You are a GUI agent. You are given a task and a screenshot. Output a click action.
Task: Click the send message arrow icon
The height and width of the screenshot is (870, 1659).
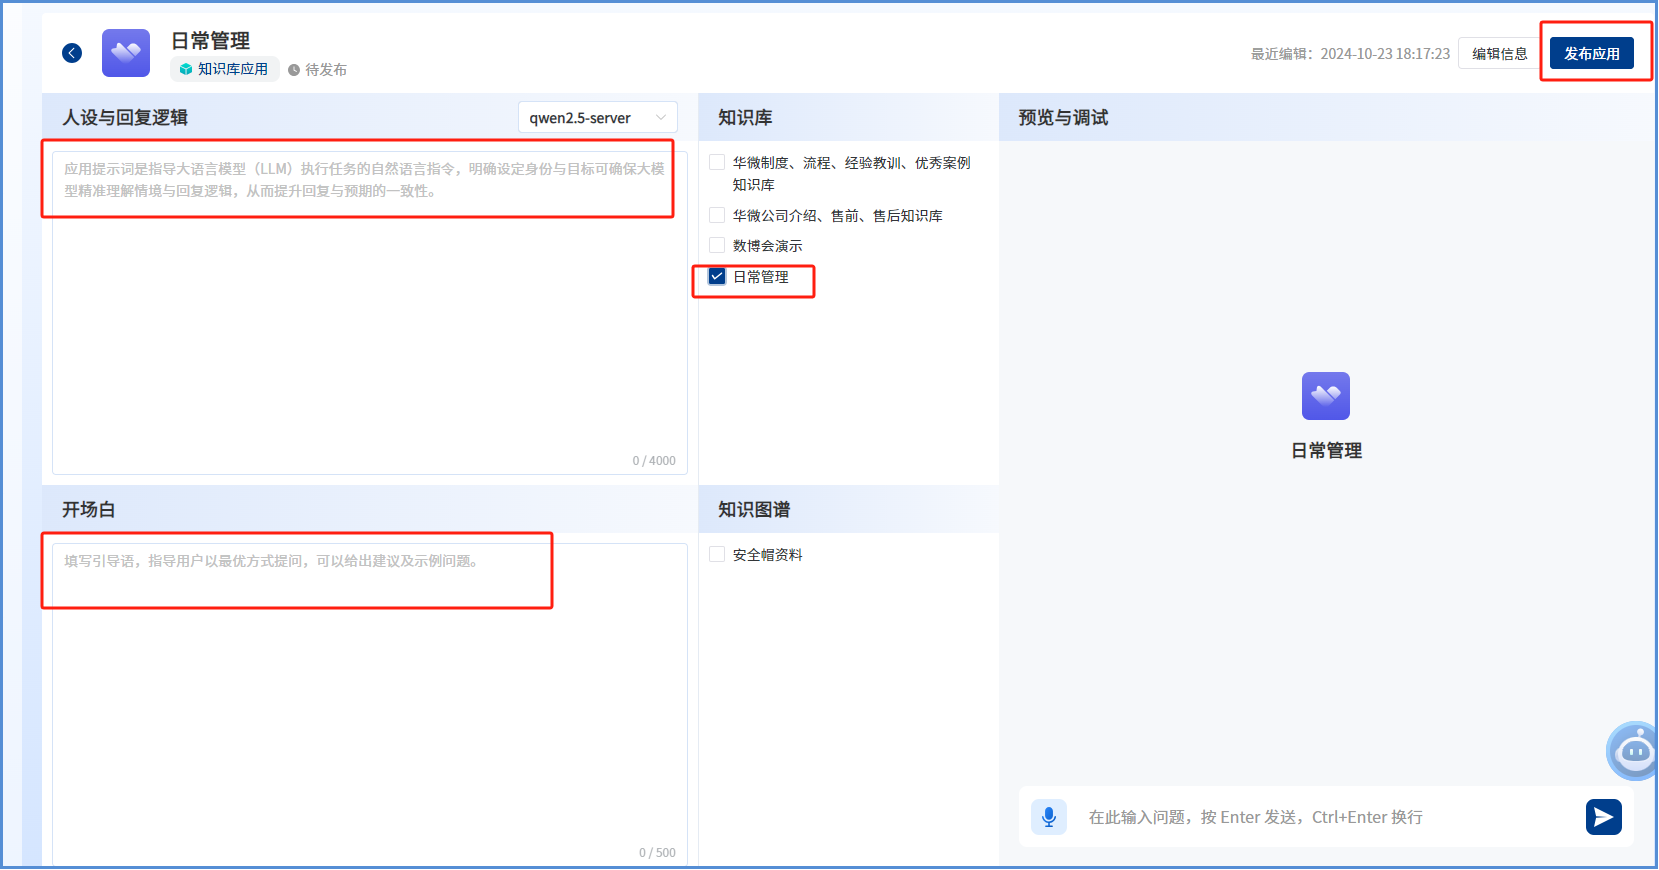pyautogui.click(x=1603, y=817)
